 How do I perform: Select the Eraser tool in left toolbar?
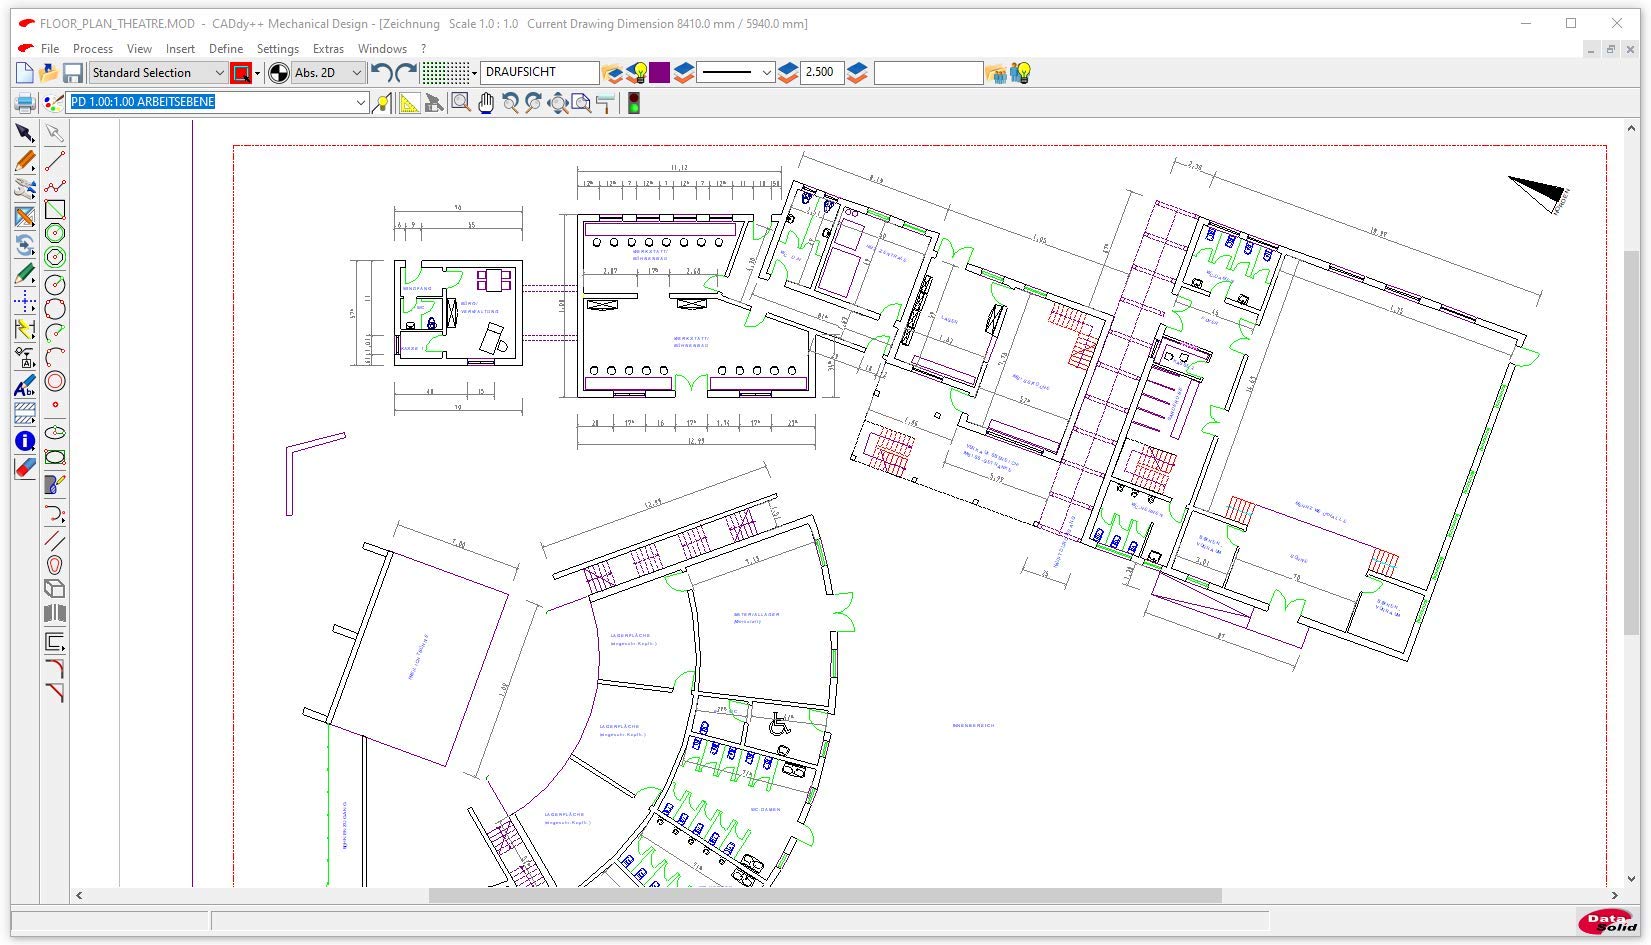(x=25, y=468)
